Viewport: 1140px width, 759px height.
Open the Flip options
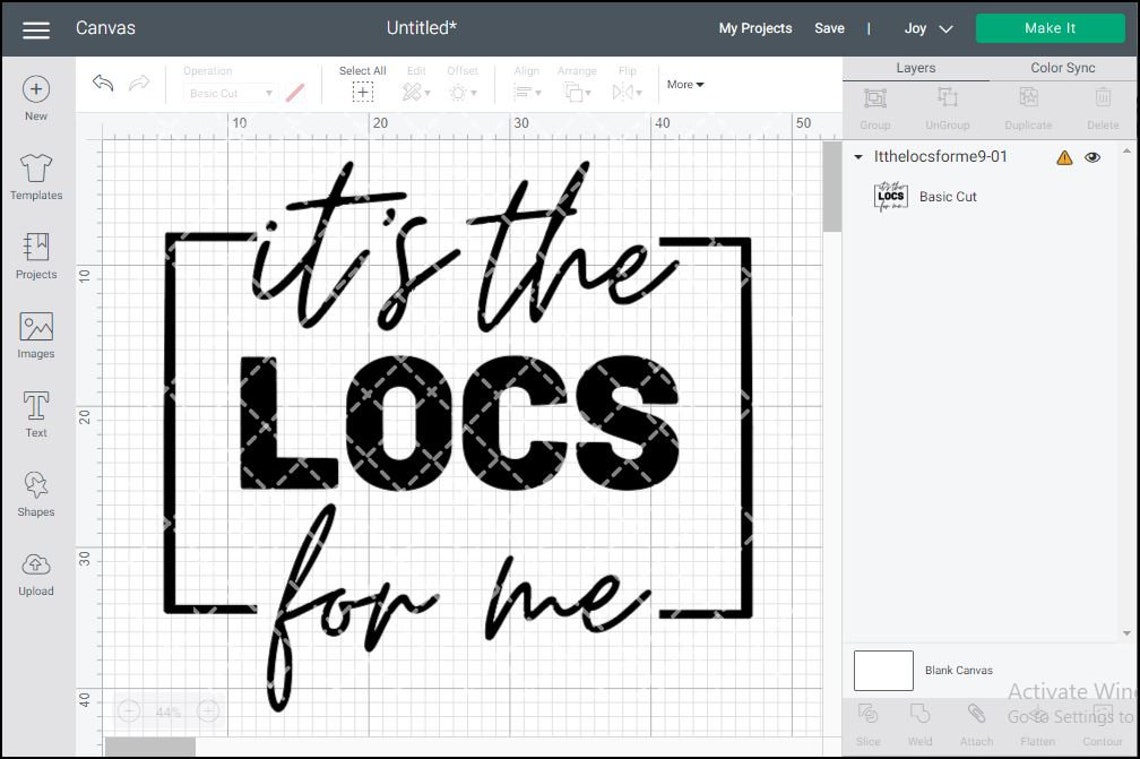click(x=627, y=92)
